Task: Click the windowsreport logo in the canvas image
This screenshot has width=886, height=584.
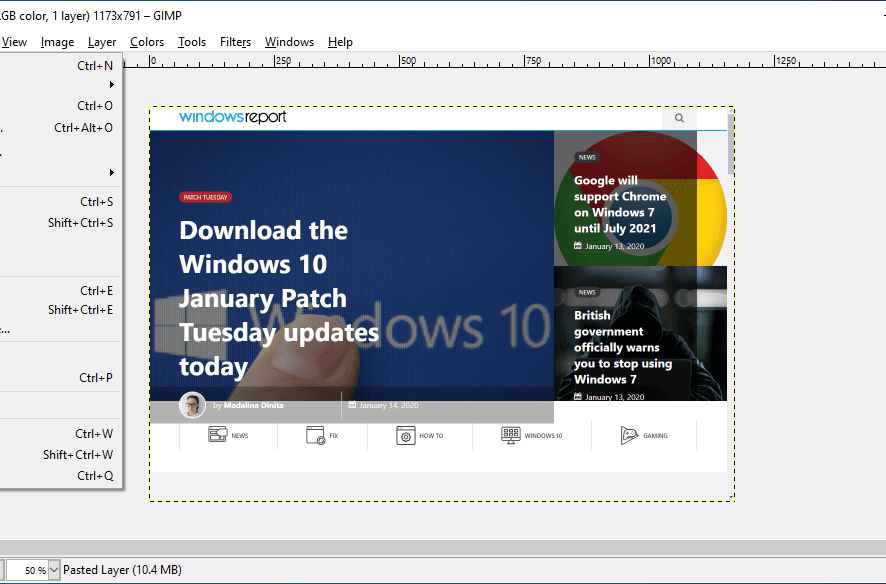Action: click(x=232, y=117)
